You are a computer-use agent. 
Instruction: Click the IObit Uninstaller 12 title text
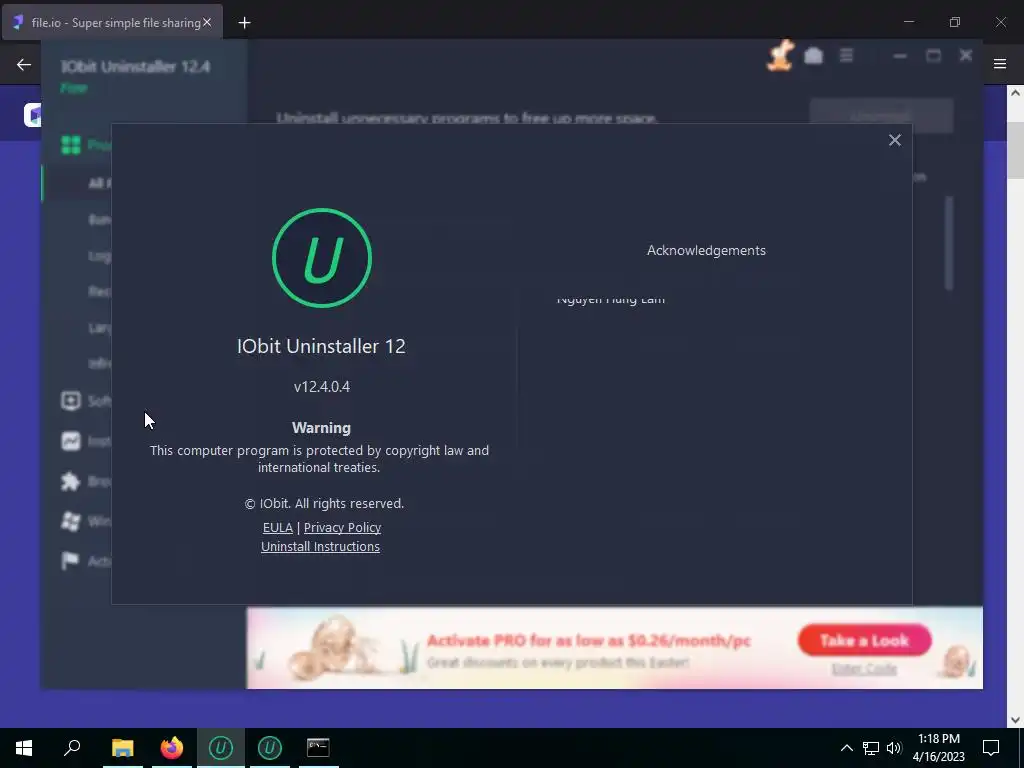tap(321, 346)
